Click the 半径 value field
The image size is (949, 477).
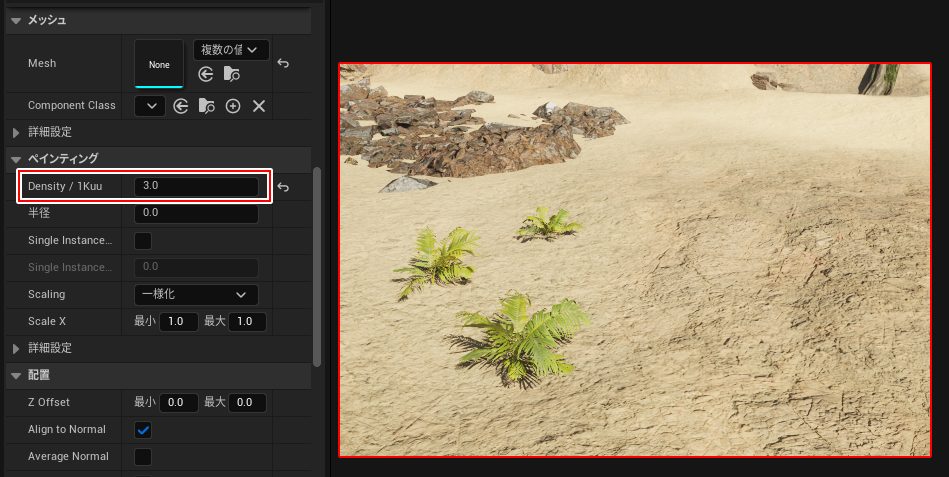tap(196, 214)
